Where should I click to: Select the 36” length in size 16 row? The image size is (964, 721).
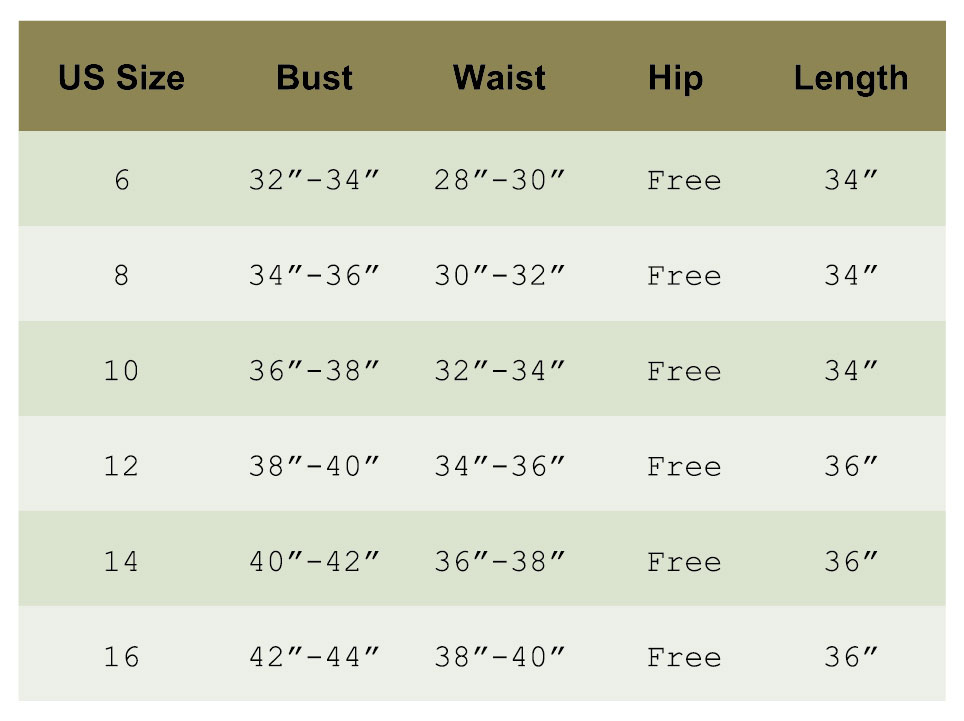pyautogui.click(x=851, y=658)
